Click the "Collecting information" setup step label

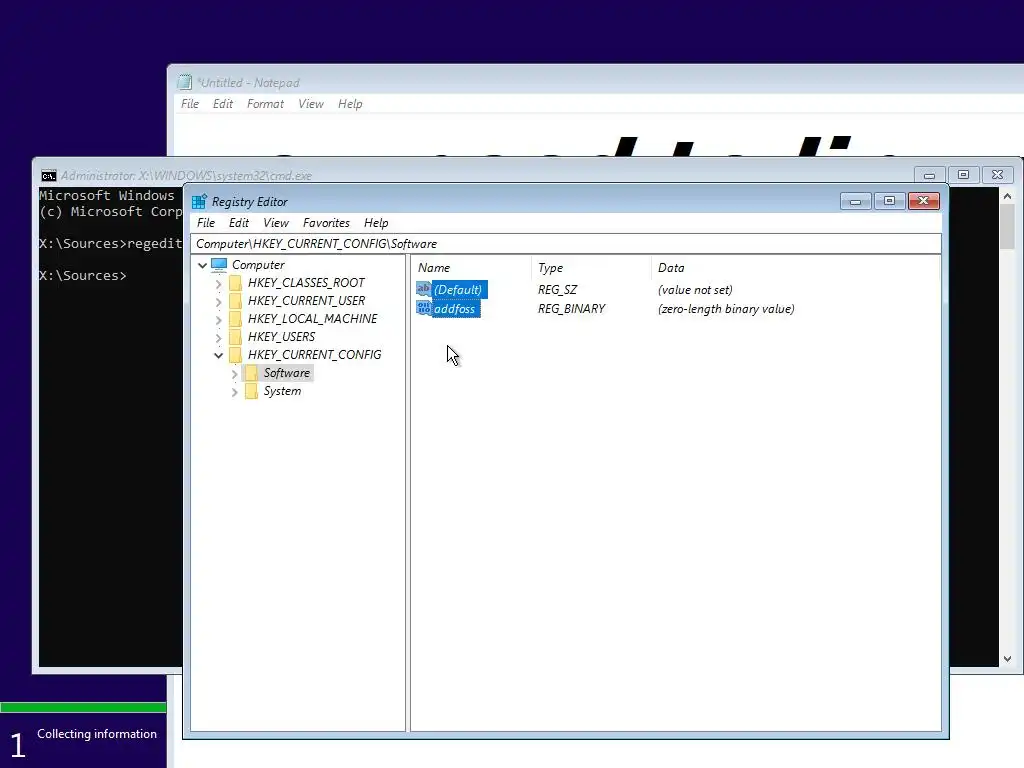(x=97, y=734)
